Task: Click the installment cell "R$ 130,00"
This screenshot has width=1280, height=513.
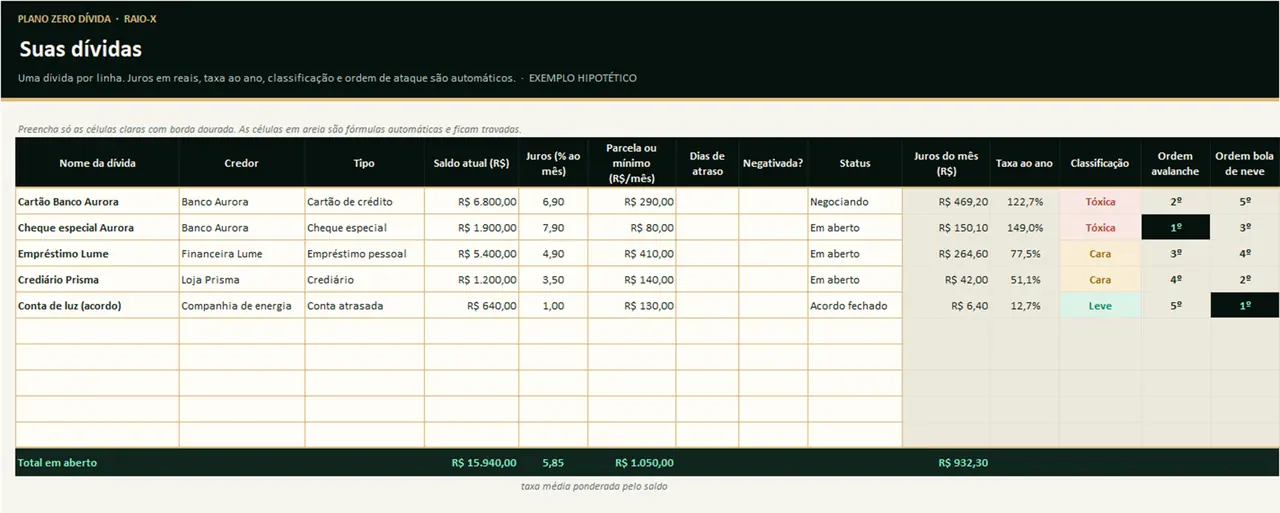Action: [632, 305]
